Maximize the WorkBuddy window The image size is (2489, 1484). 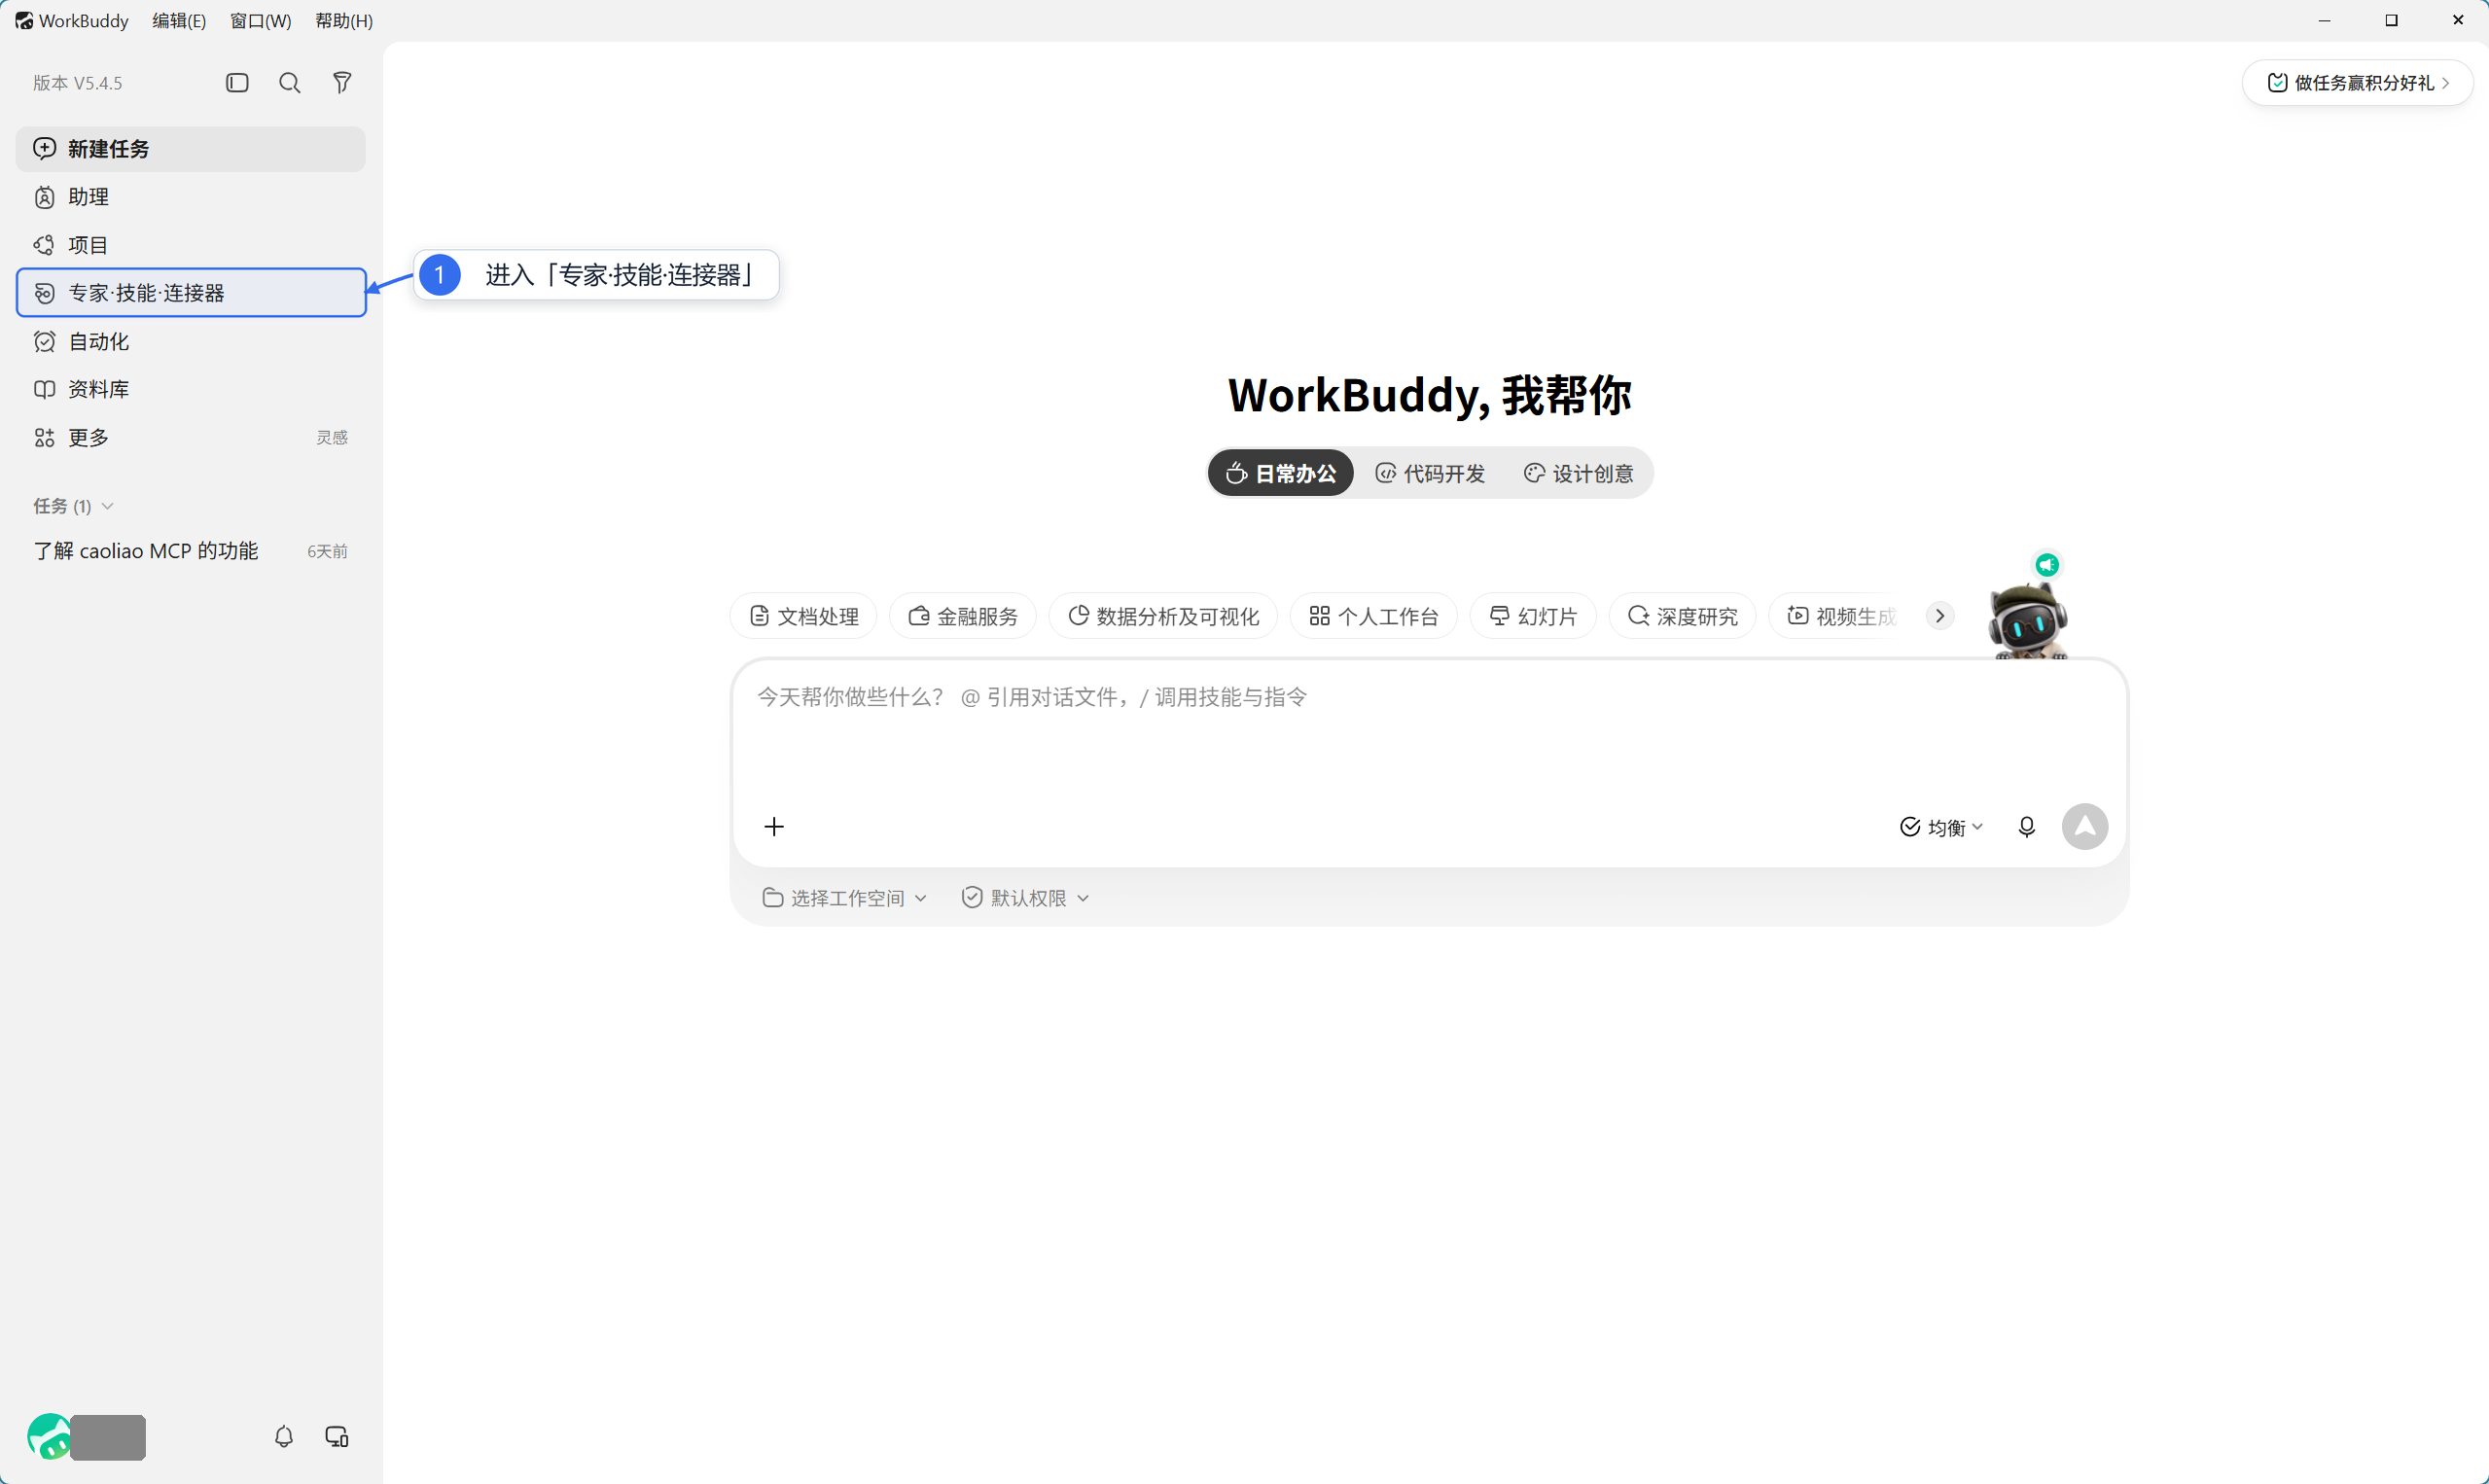tap(2392, 20)
